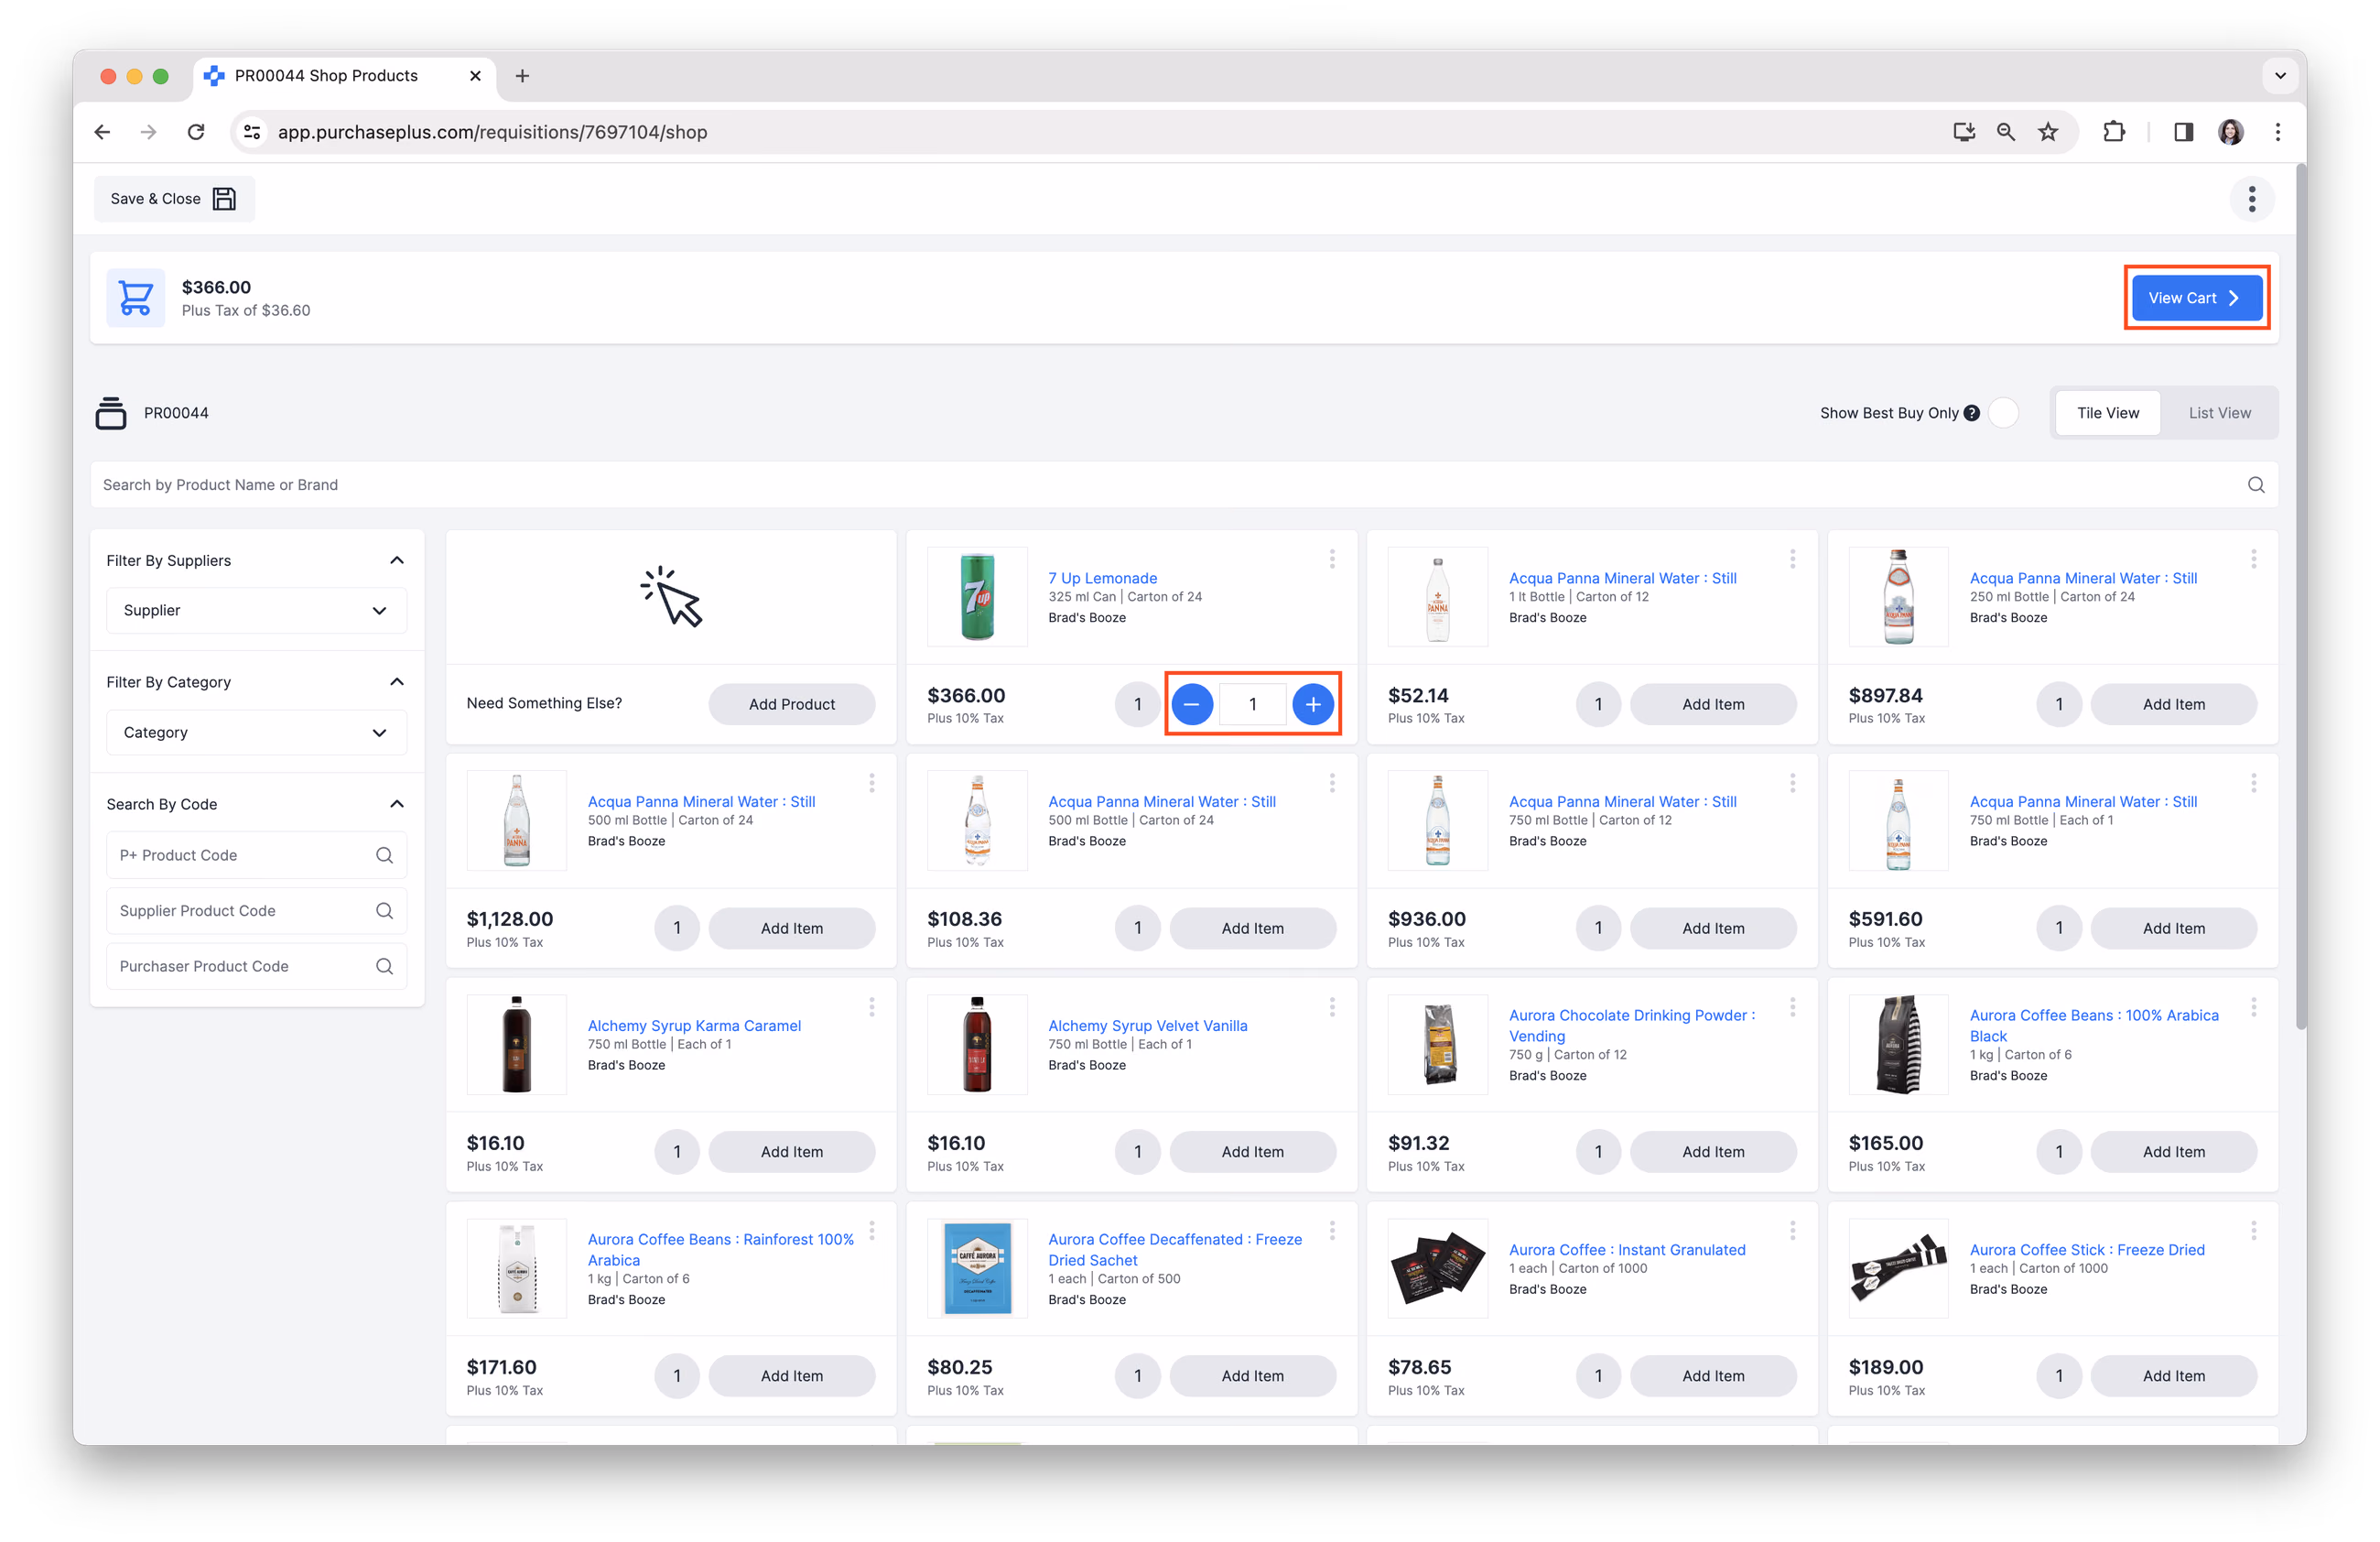The width and height of the screenshot is (2380, 1542).
Task: Click Aurora Coffee Beans Rainforest bag thumbnail
Action: point(517,1269)
